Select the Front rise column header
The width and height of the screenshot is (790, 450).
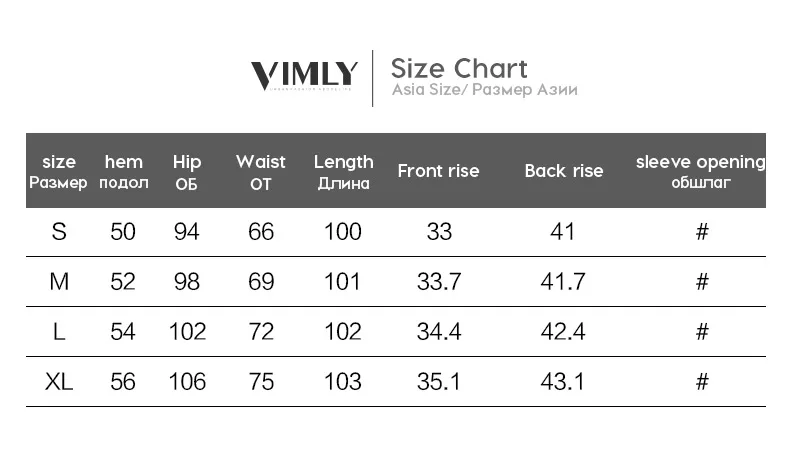(438, 171)
